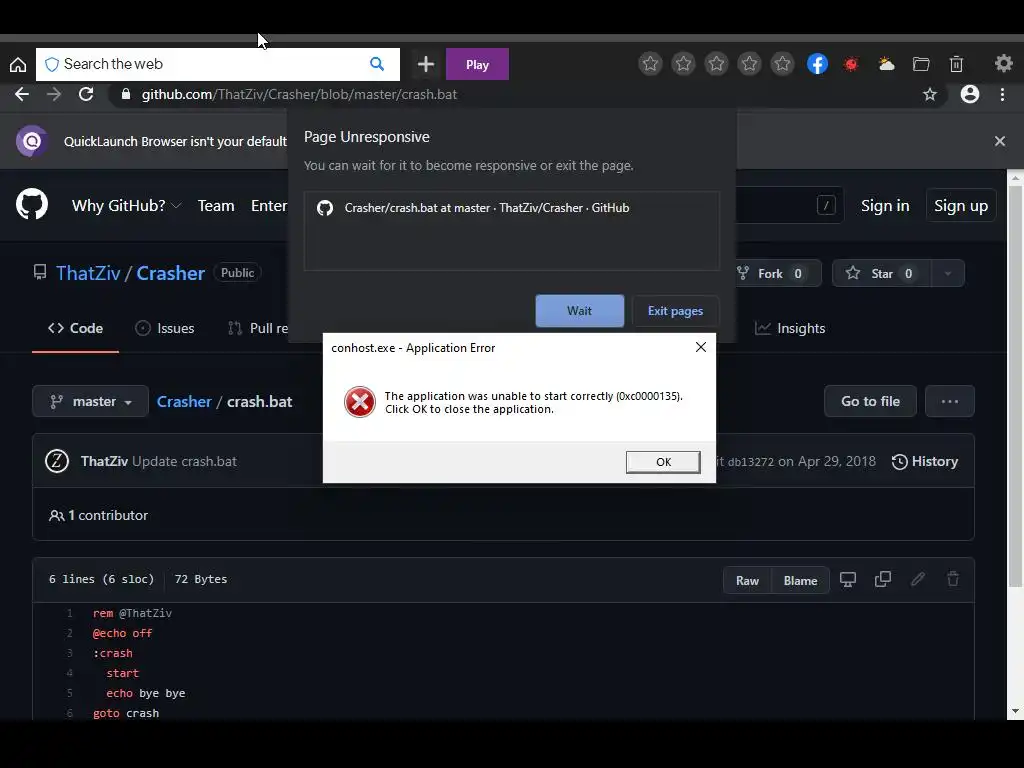Switch to the Code tab
This screenshot has height=768, width=1024.
75,328
